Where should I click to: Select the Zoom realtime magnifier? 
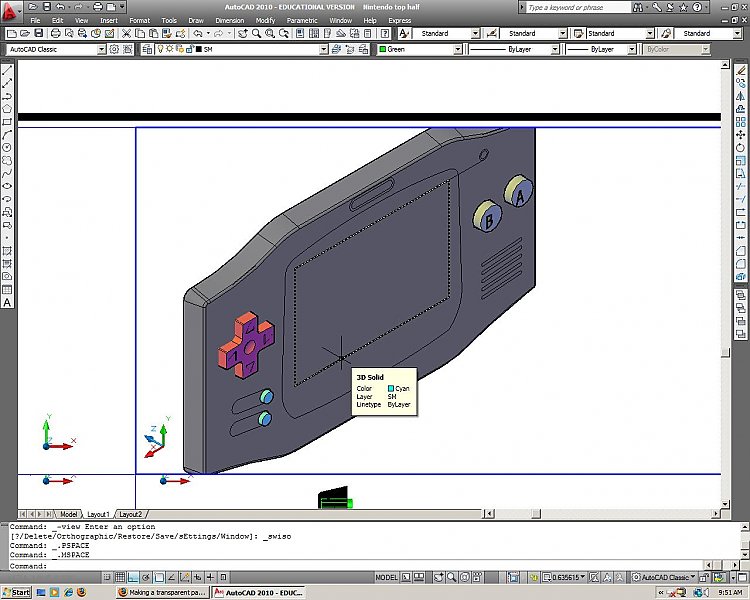point(256,33)
